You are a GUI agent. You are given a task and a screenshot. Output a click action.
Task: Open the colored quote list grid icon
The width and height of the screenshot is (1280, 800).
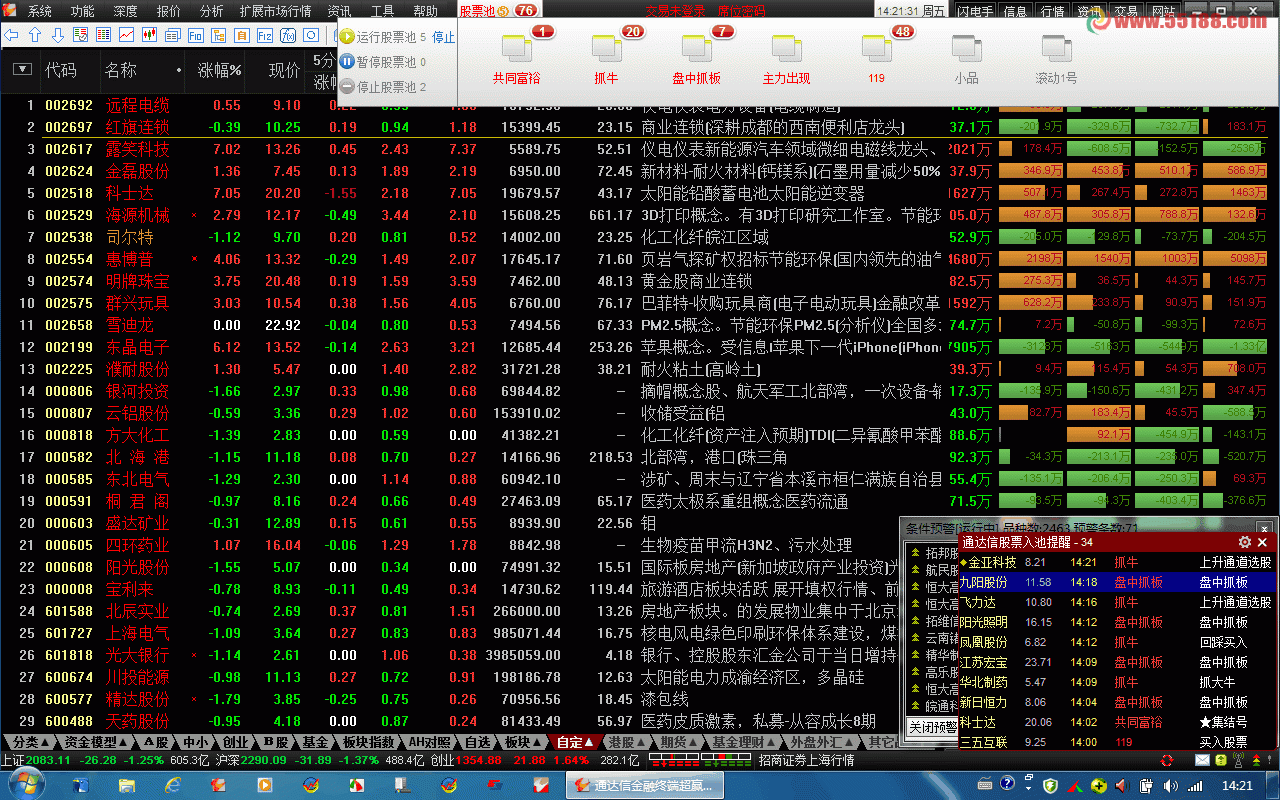(104, 35)
